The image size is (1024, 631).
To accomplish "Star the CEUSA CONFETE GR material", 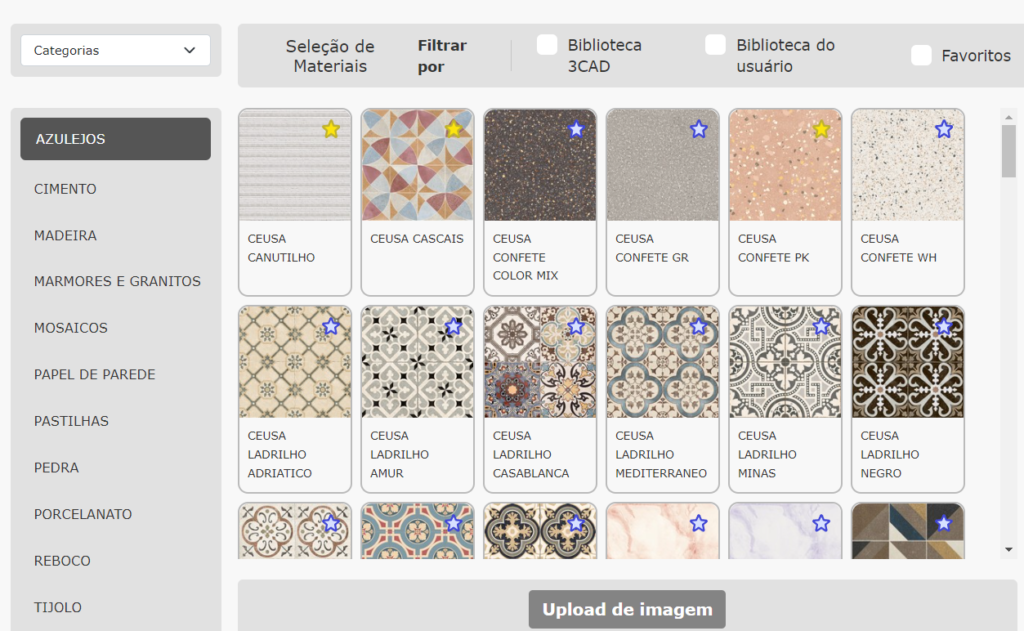I will 698,129.
